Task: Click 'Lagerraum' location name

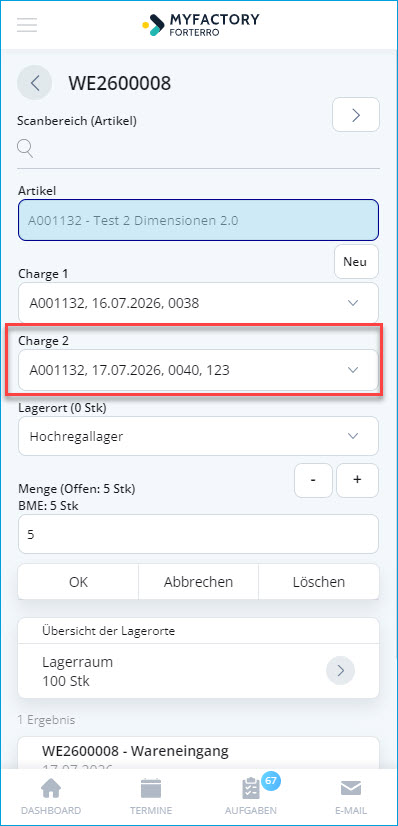Action: 77,662
